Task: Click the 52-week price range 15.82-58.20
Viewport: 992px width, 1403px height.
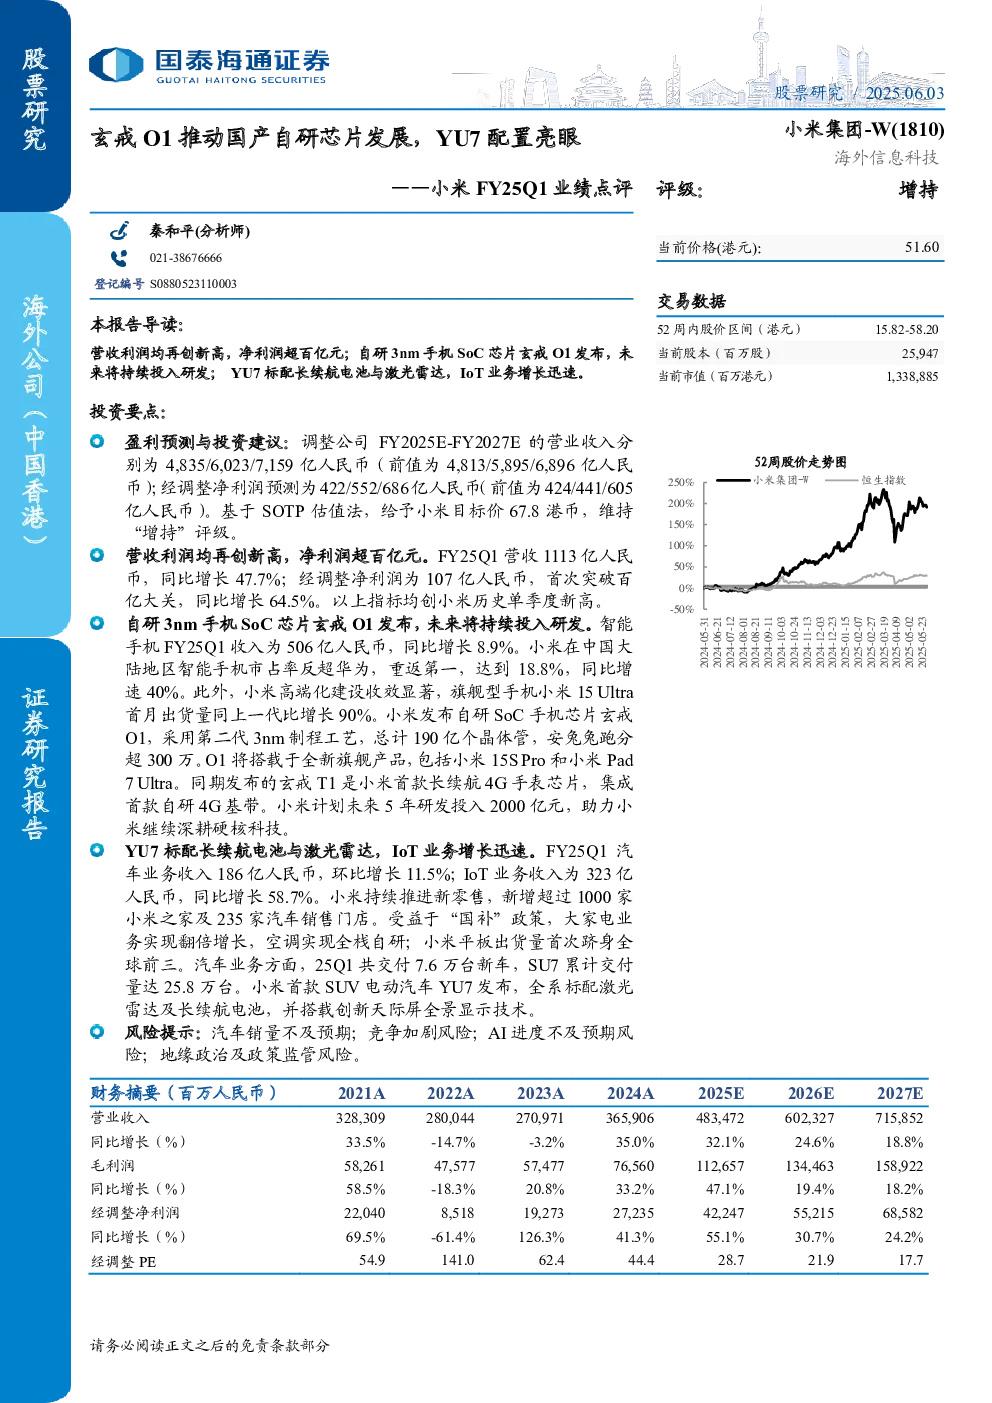Action: 906,329
